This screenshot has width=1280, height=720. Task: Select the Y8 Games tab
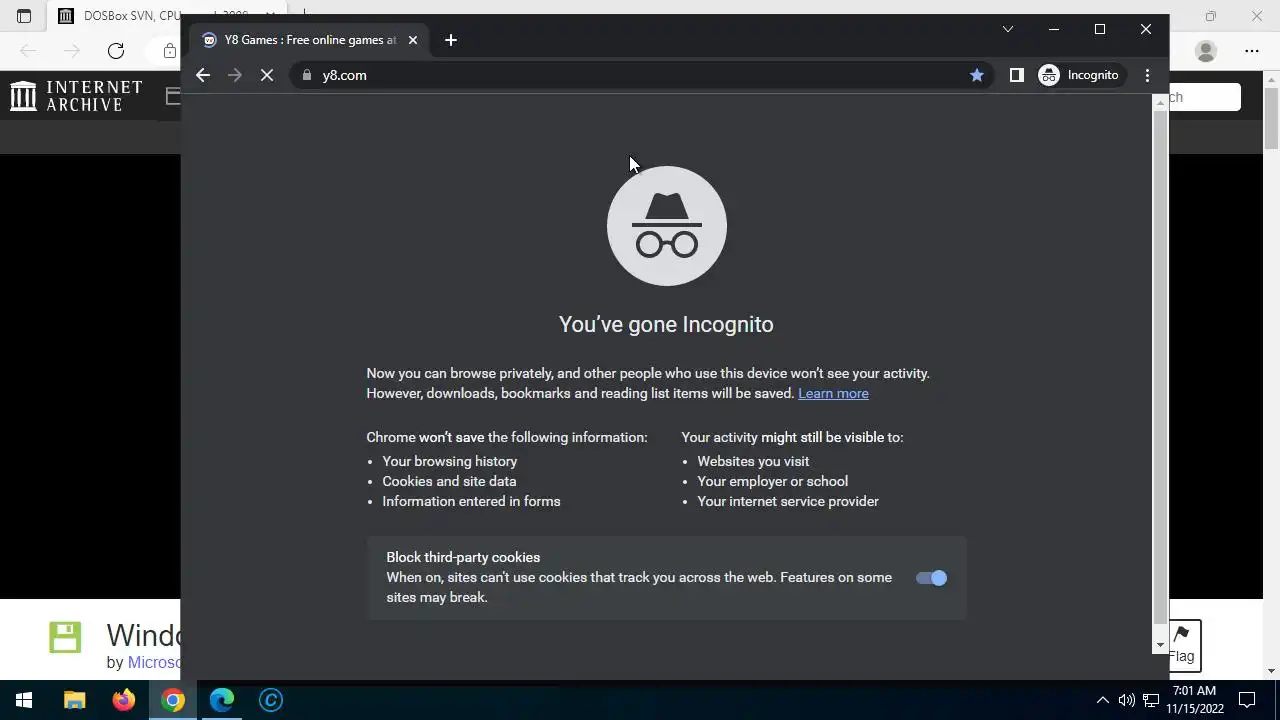click(x=310, y=40)
